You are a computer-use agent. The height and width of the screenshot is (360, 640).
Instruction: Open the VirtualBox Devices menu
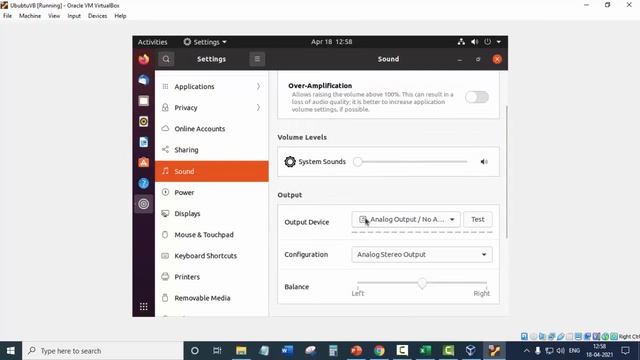point(97,16)
